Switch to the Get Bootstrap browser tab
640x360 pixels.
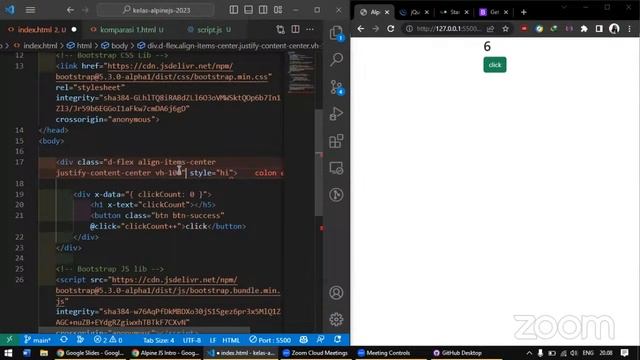point(494,12)
